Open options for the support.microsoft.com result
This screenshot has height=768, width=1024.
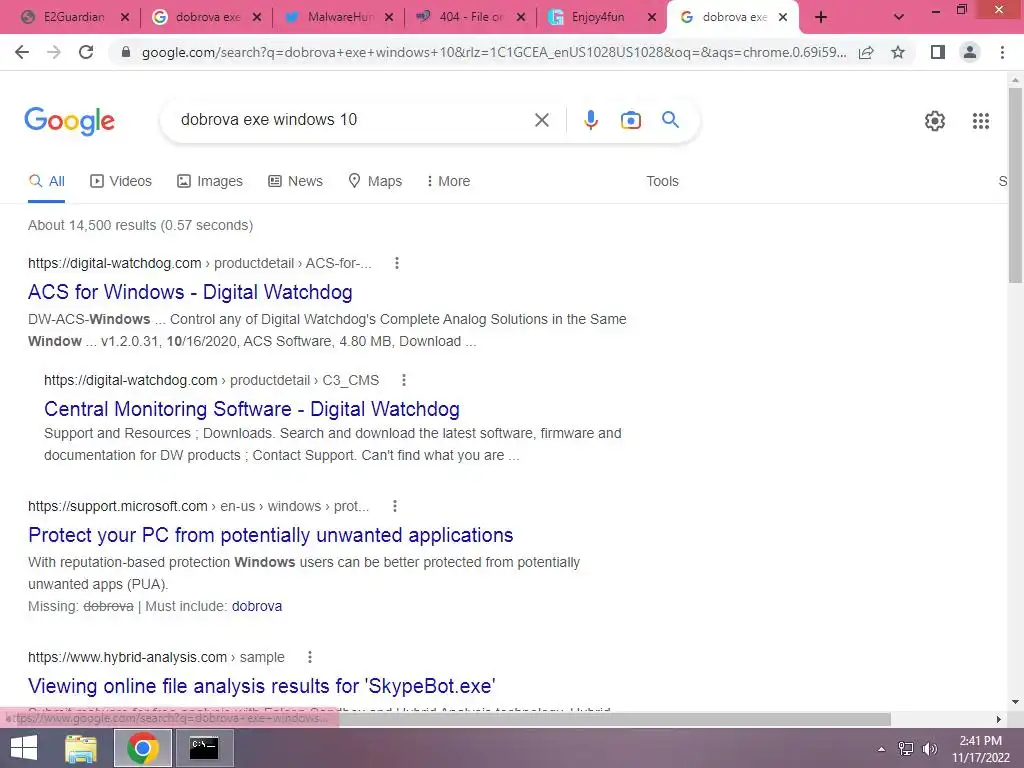(x=394, y=506)
